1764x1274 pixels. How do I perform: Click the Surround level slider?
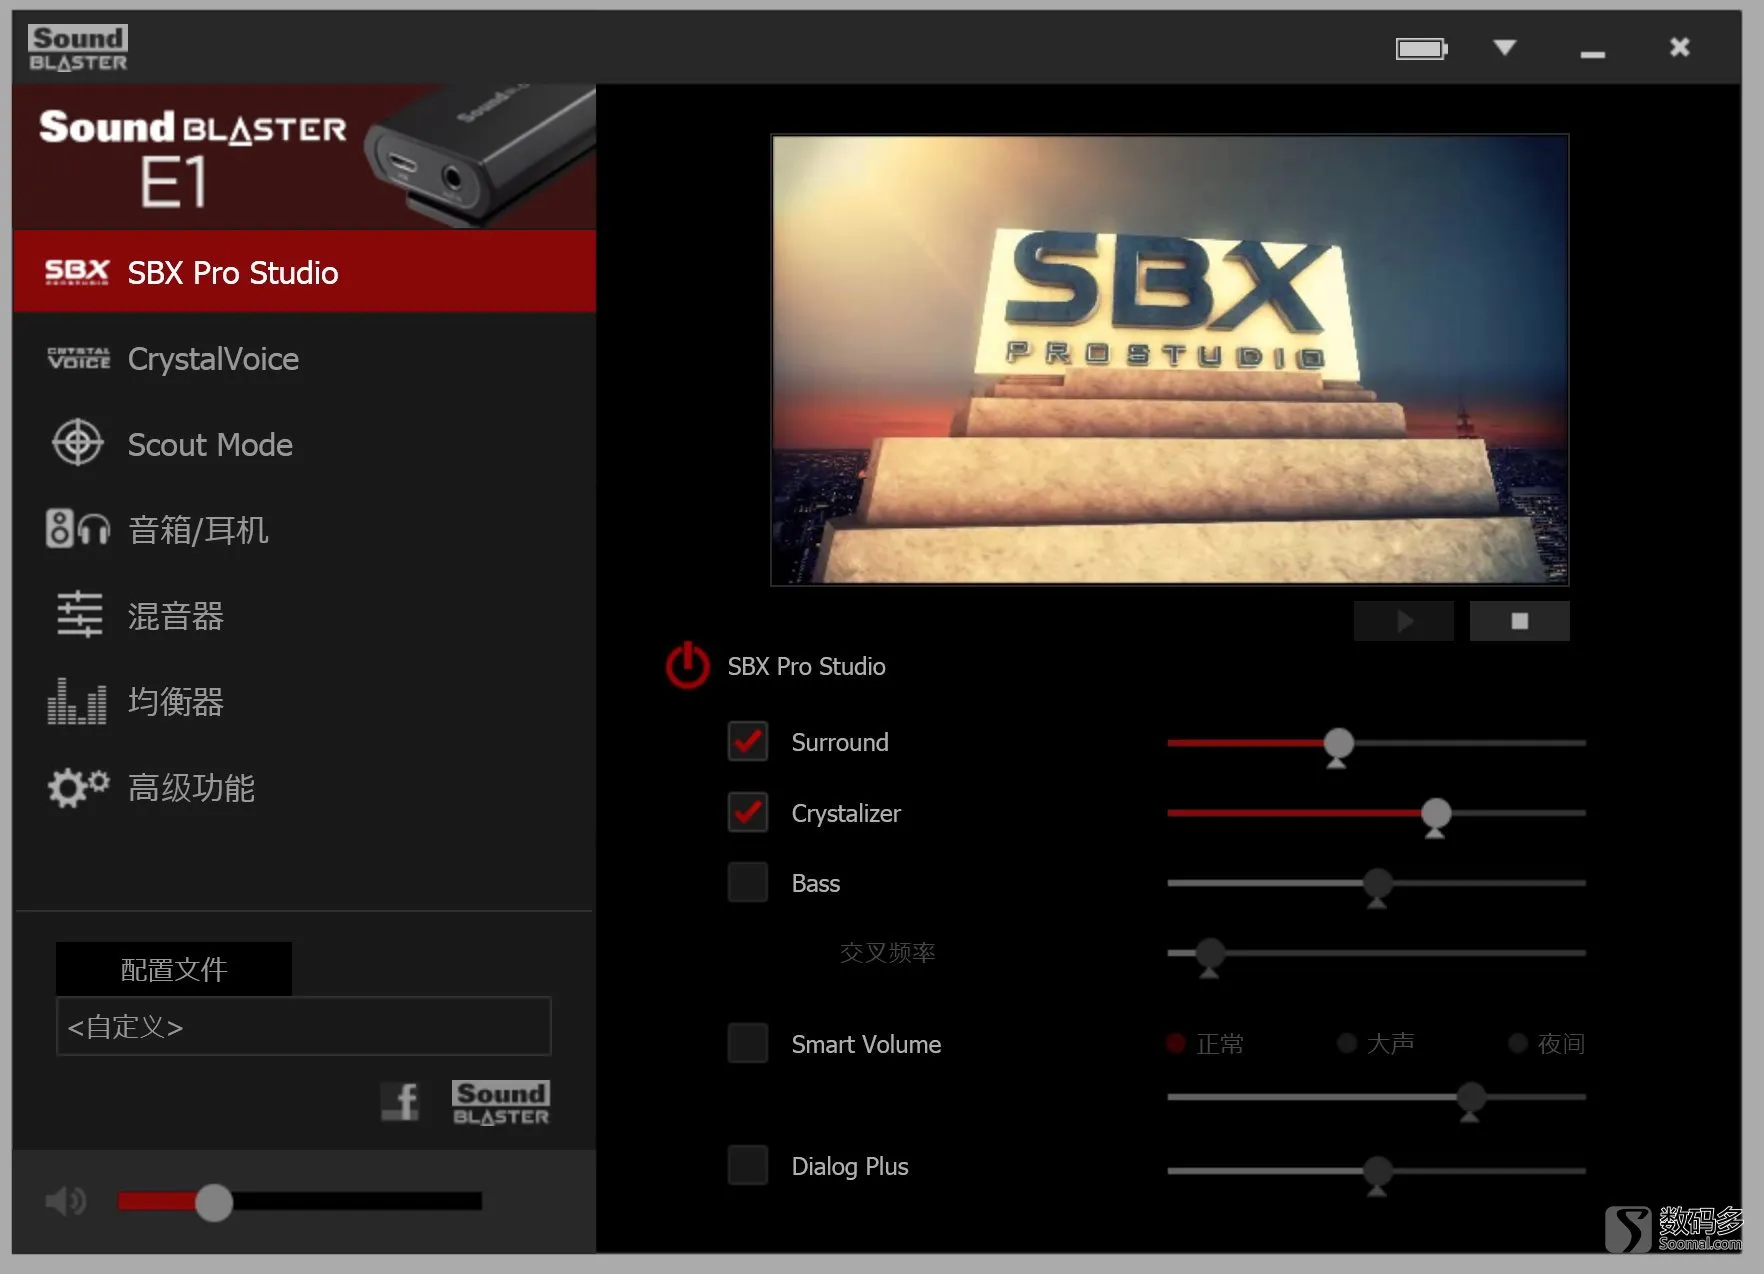[x=1376, y=743]
